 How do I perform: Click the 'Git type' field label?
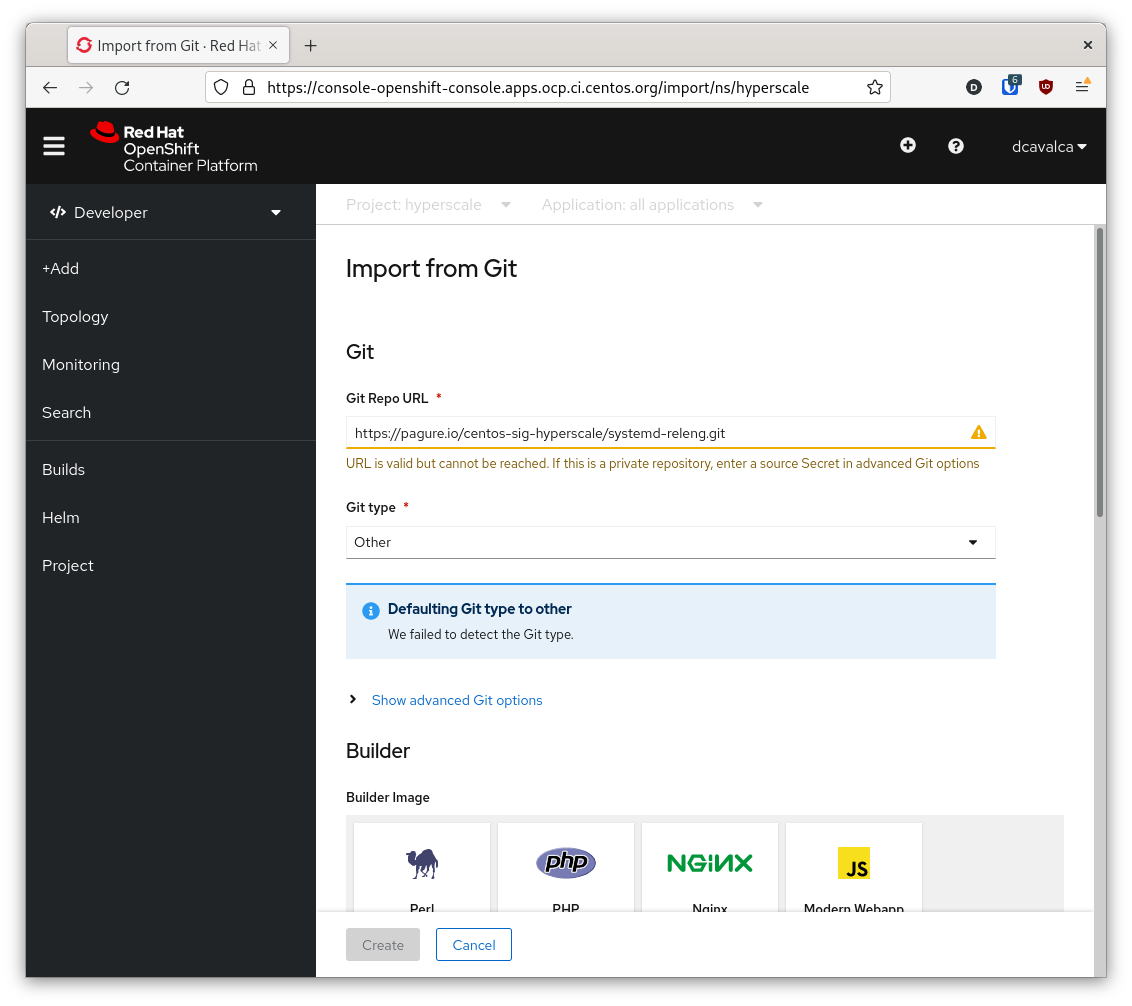click(x=370, y=507)
